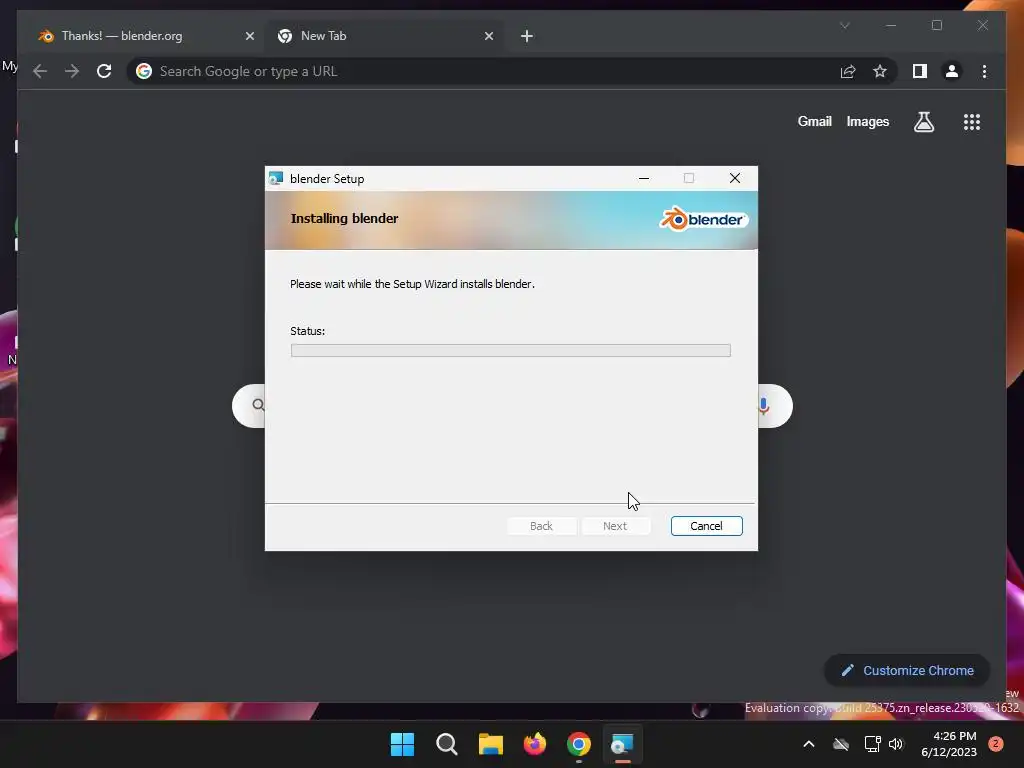Bookmark this tab with the star icon
The height and width of the screenshot is (768, 1024).
(x=880, y=71)
